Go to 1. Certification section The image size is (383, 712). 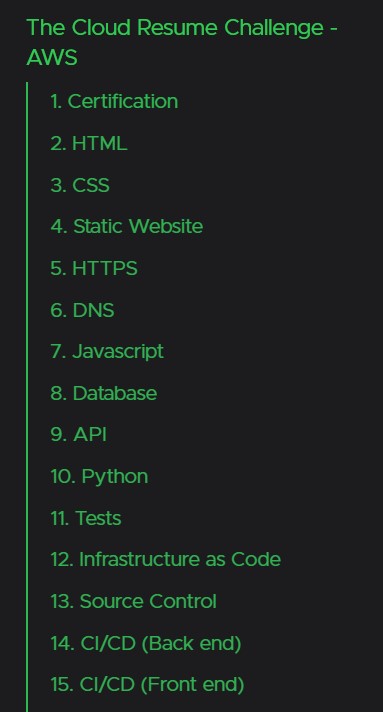pos(114,101)
